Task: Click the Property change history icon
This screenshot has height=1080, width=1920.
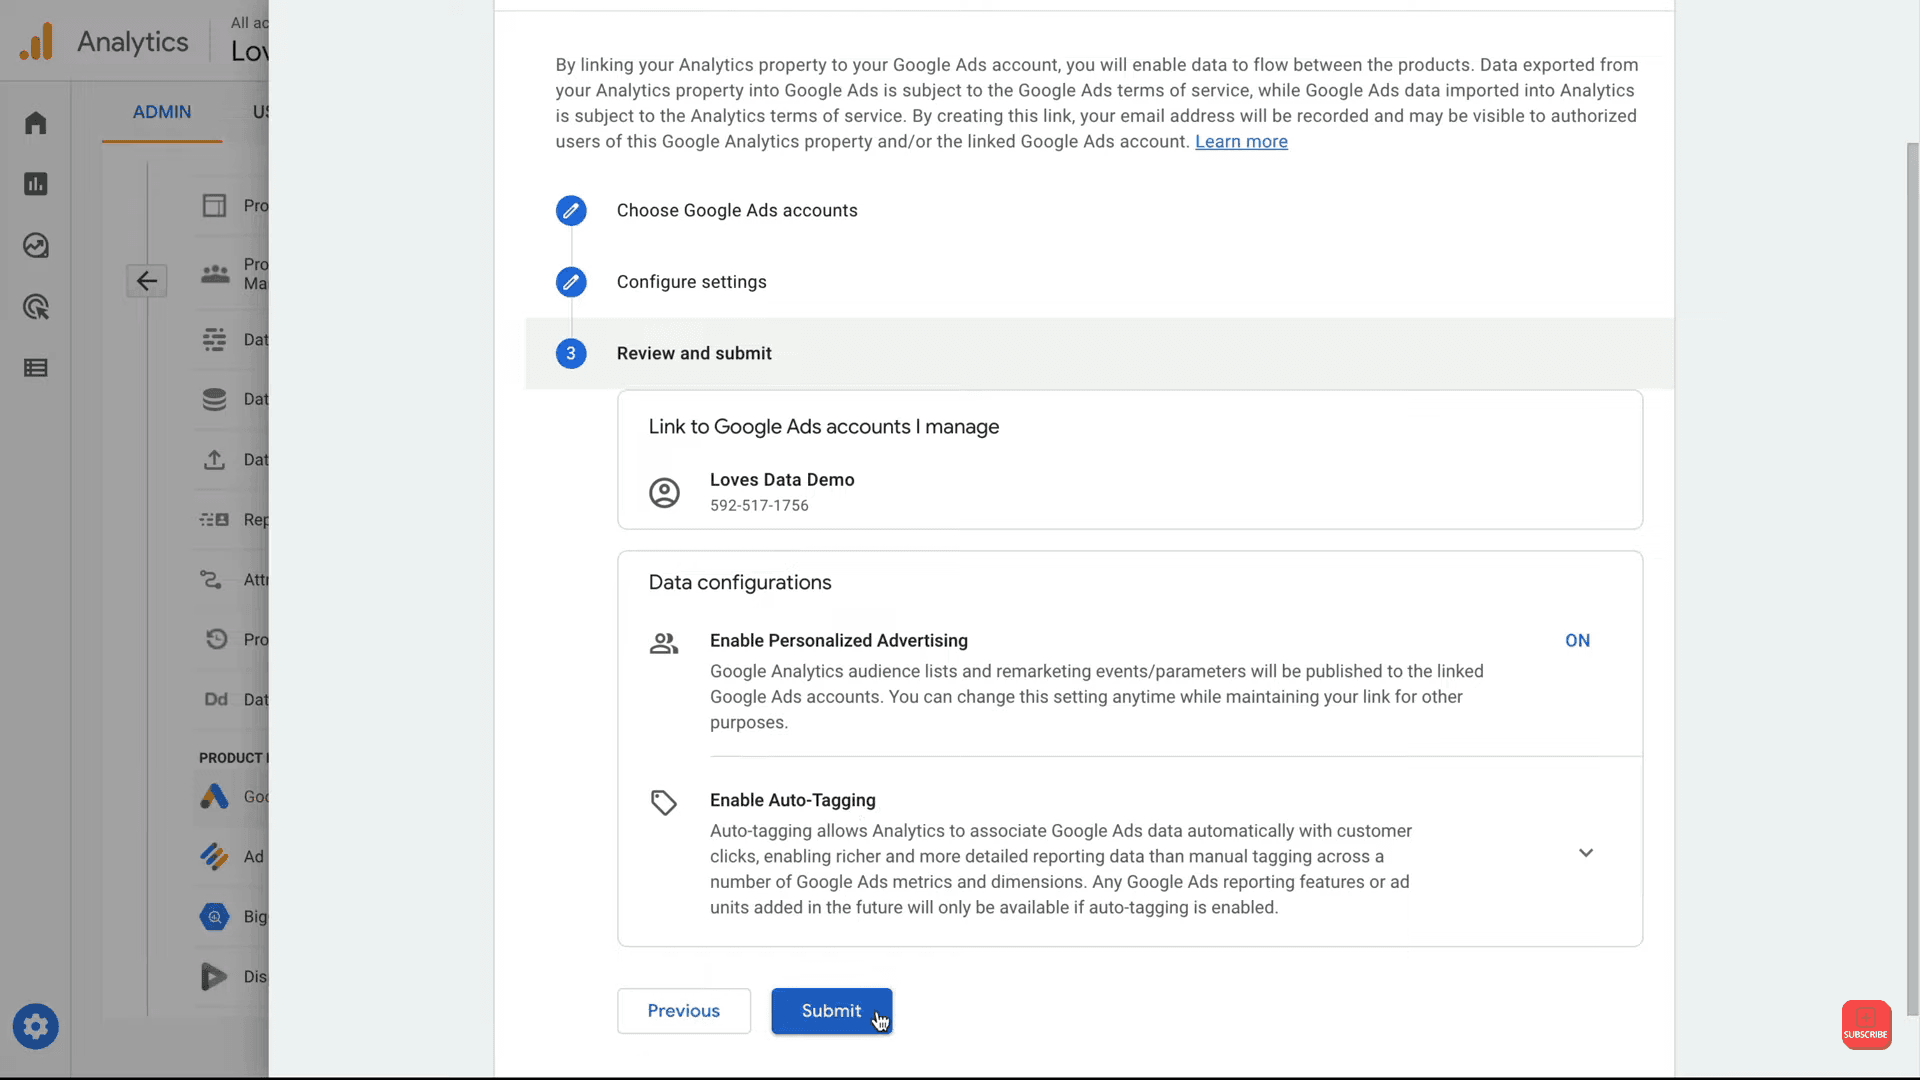Action: click(216, 639)
